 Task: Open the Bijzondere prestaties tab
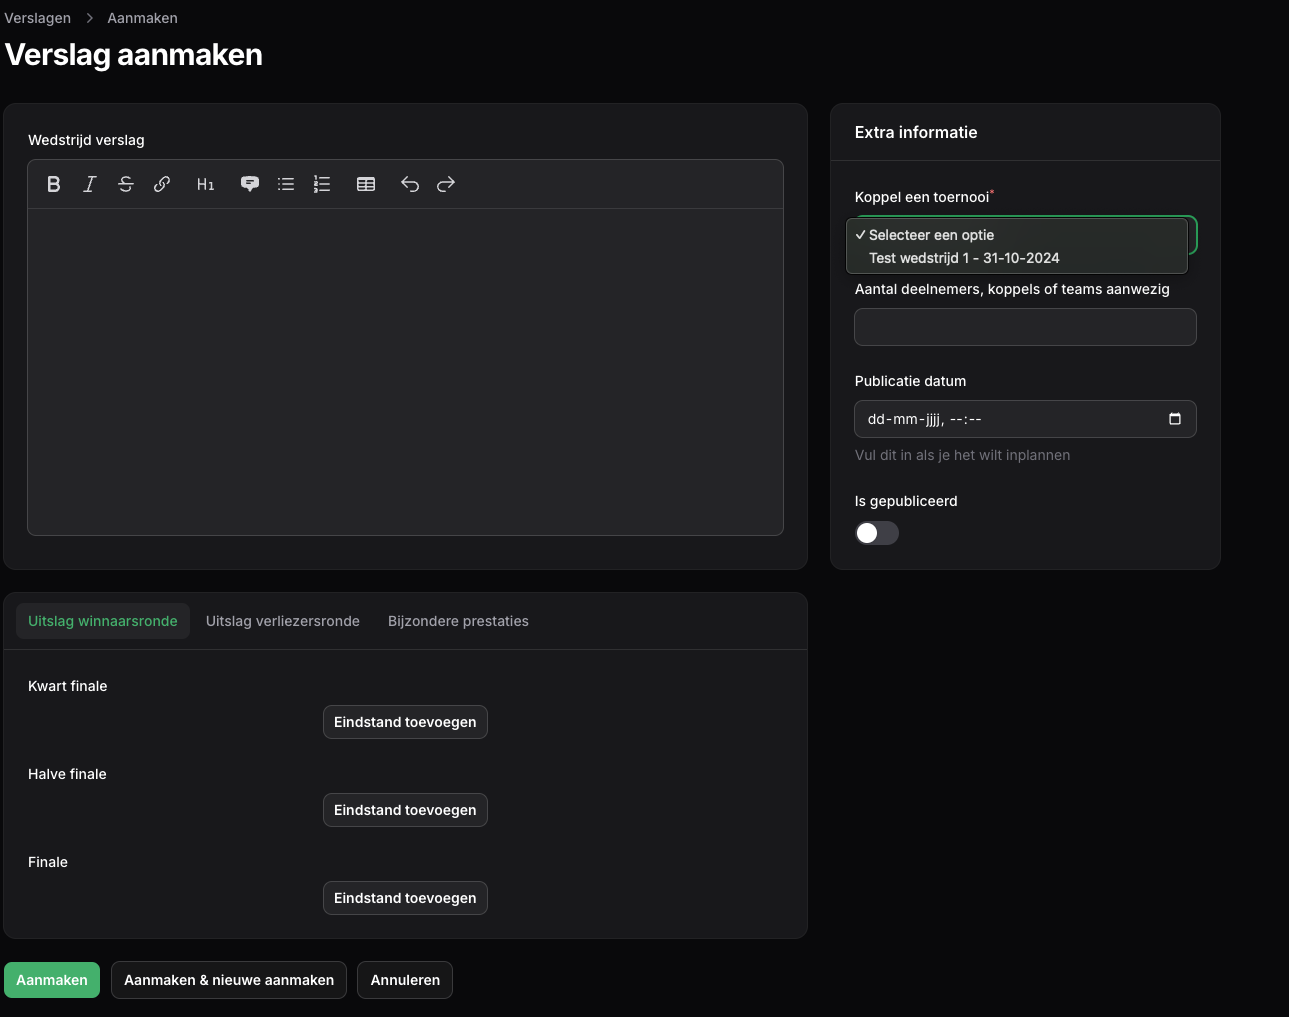click(458, 621)
